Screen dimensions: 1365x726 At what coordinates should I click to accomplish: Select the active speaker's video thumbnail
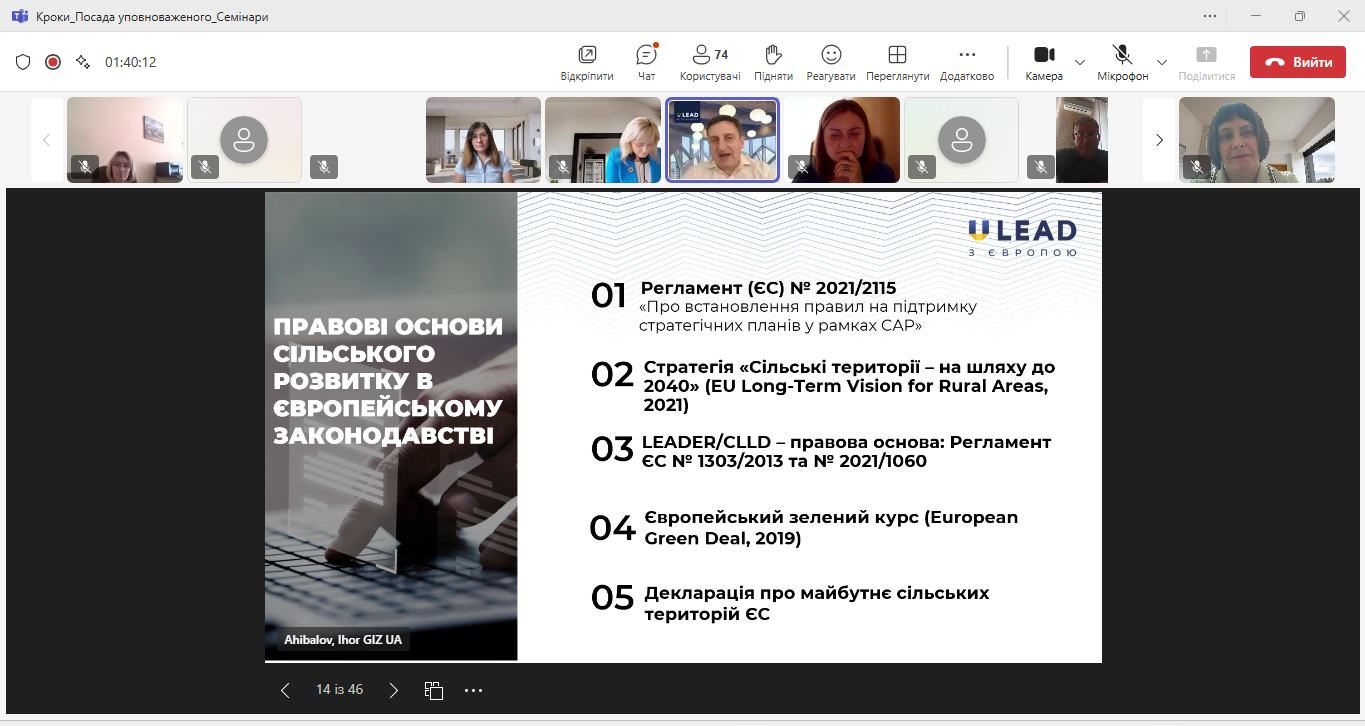tap(722, 140)
